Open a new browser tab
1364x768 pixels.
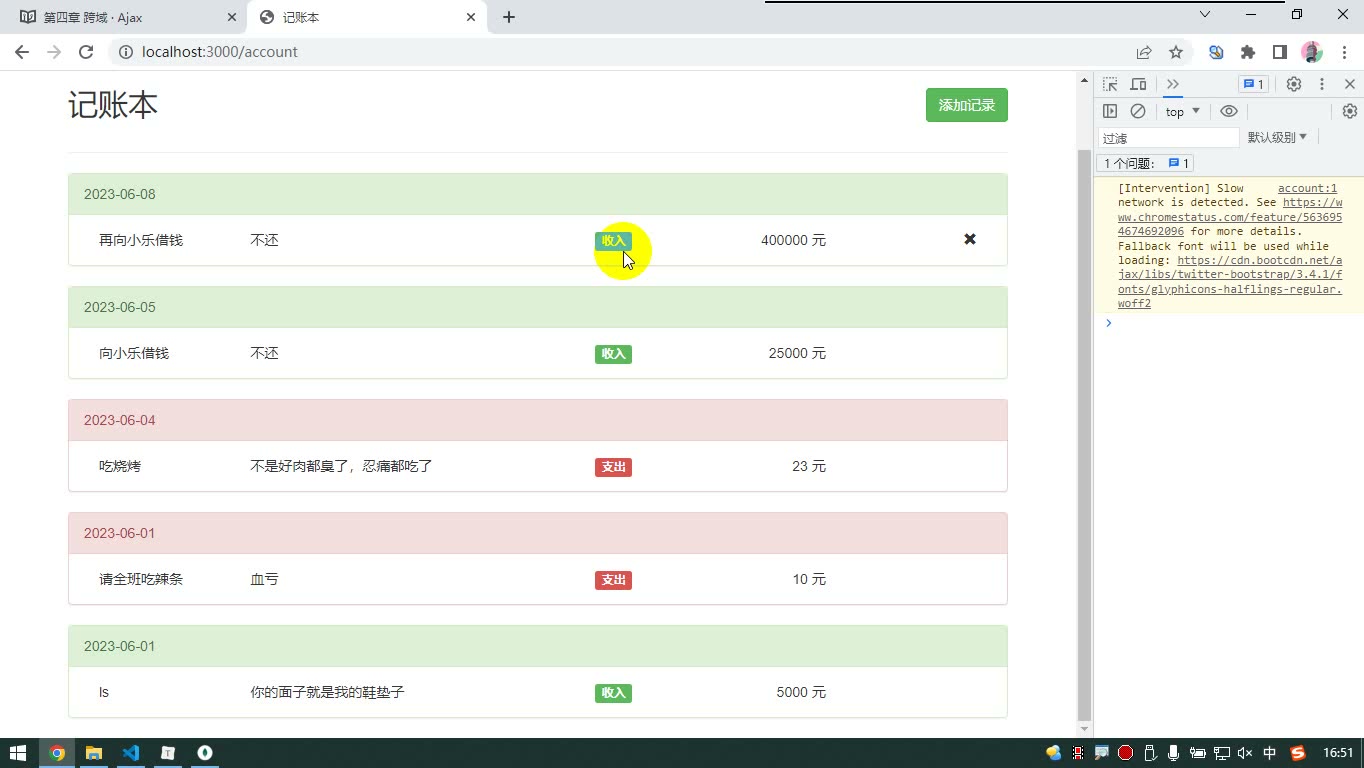pos(508,17)
